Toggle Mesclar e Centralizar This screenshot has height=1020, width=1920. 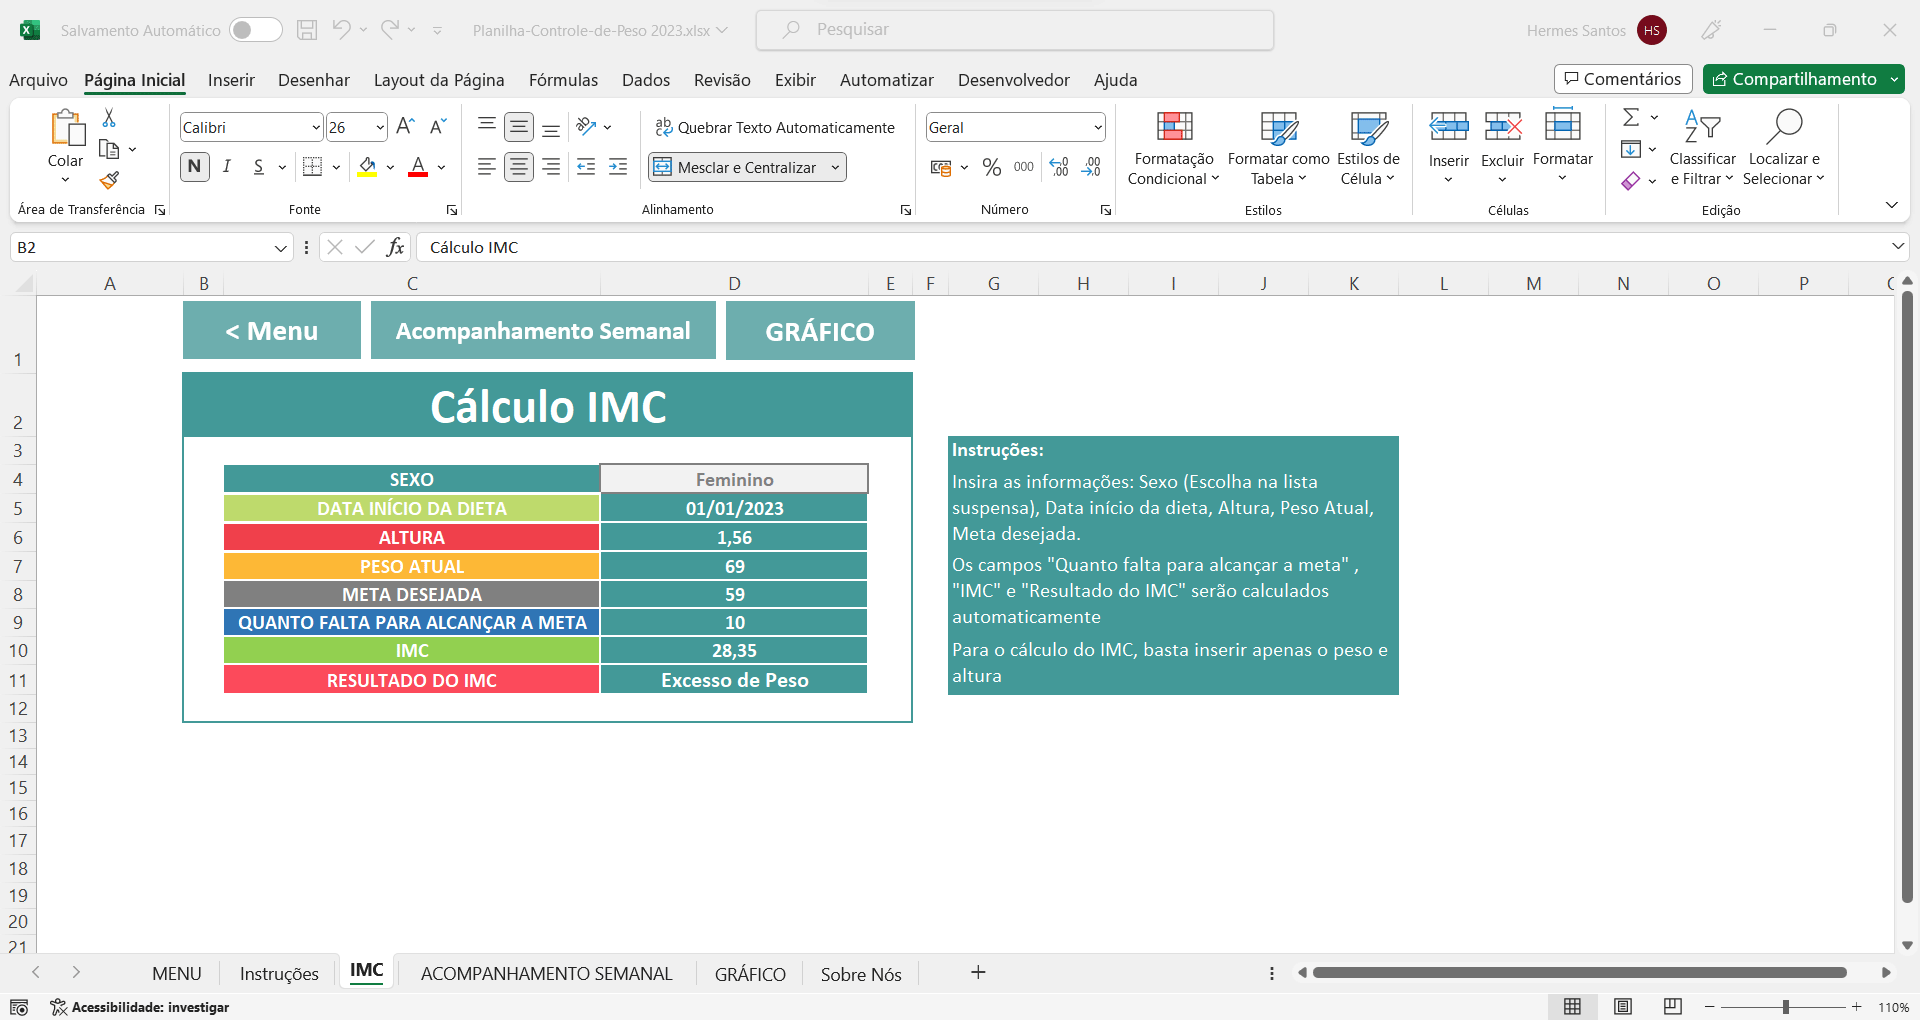click(736, 167)
